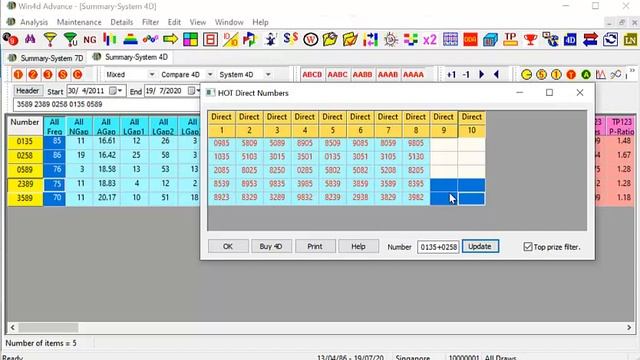Toggle the AABC pattern filter
The width and height of the screenshot is (640, 360).
click(x=338, y=75)
